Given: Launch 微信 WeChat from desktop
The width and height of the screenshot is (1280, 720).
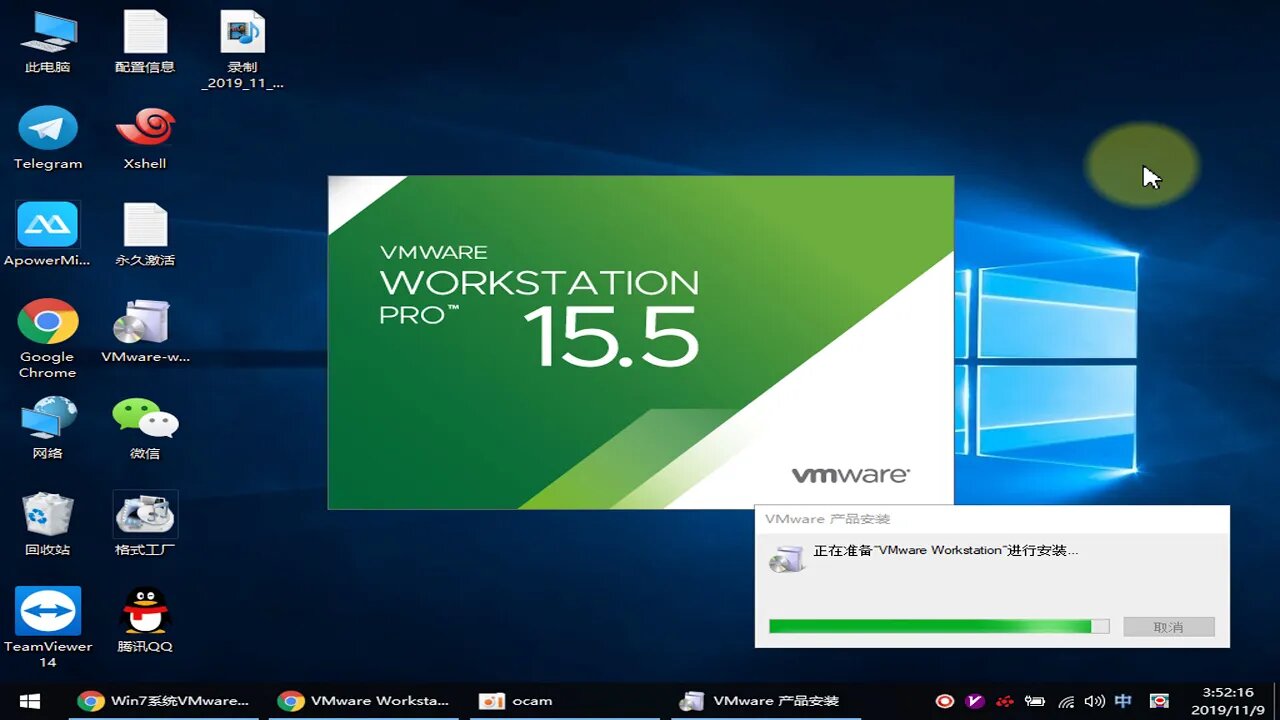Looking at the screenshot, I should (x=145, y=427).
